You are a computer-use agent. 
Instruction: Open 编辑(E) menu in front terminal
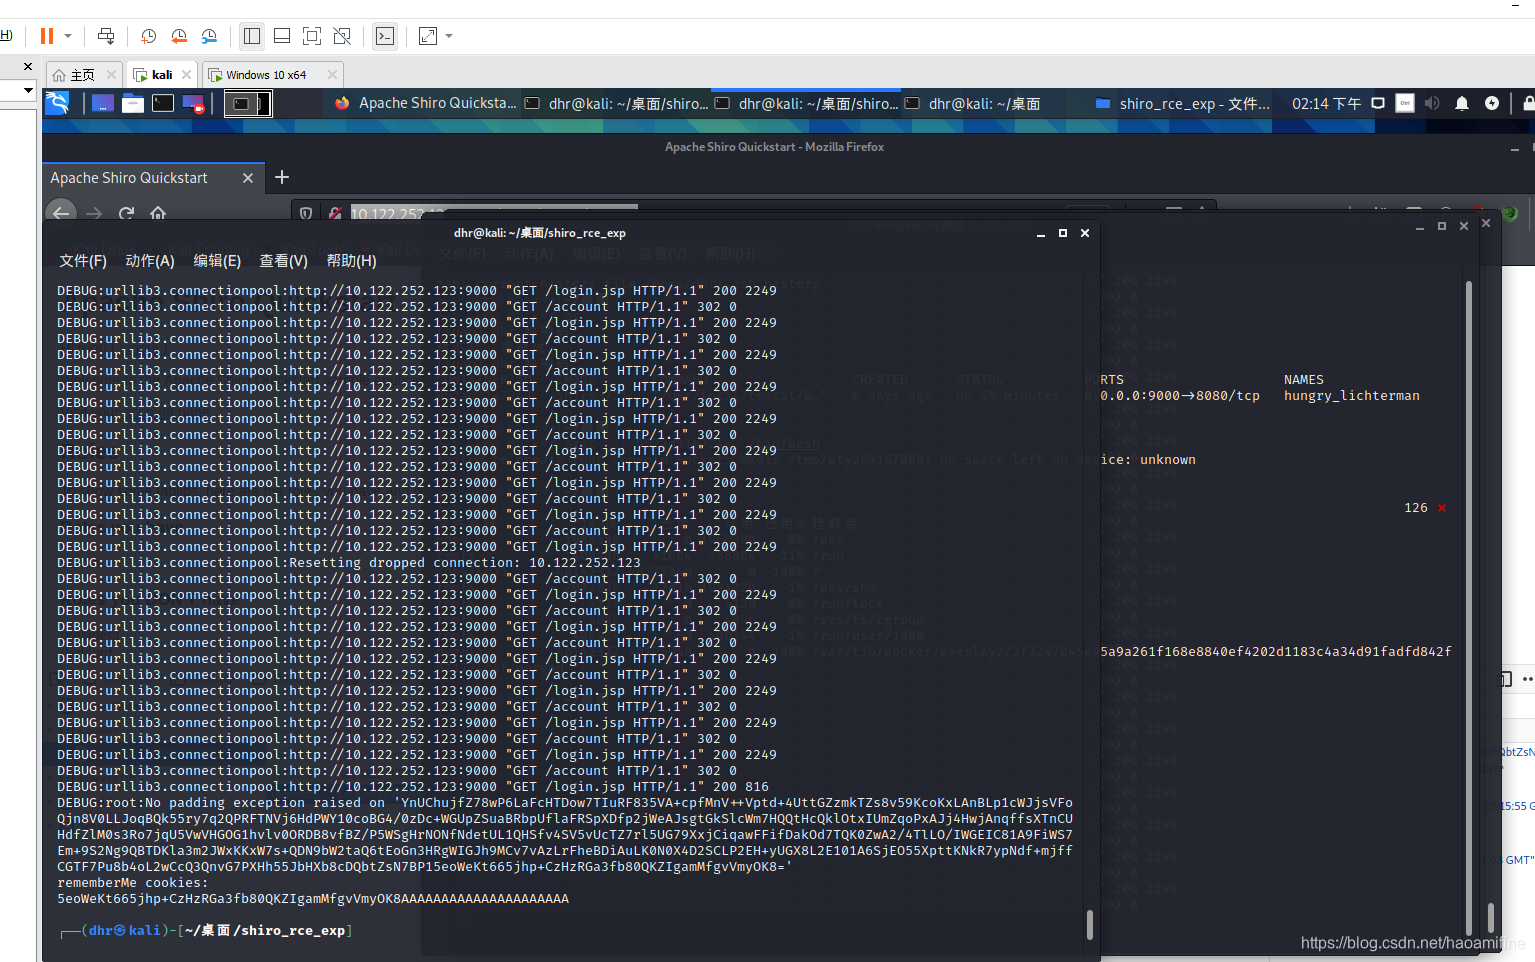217,261
